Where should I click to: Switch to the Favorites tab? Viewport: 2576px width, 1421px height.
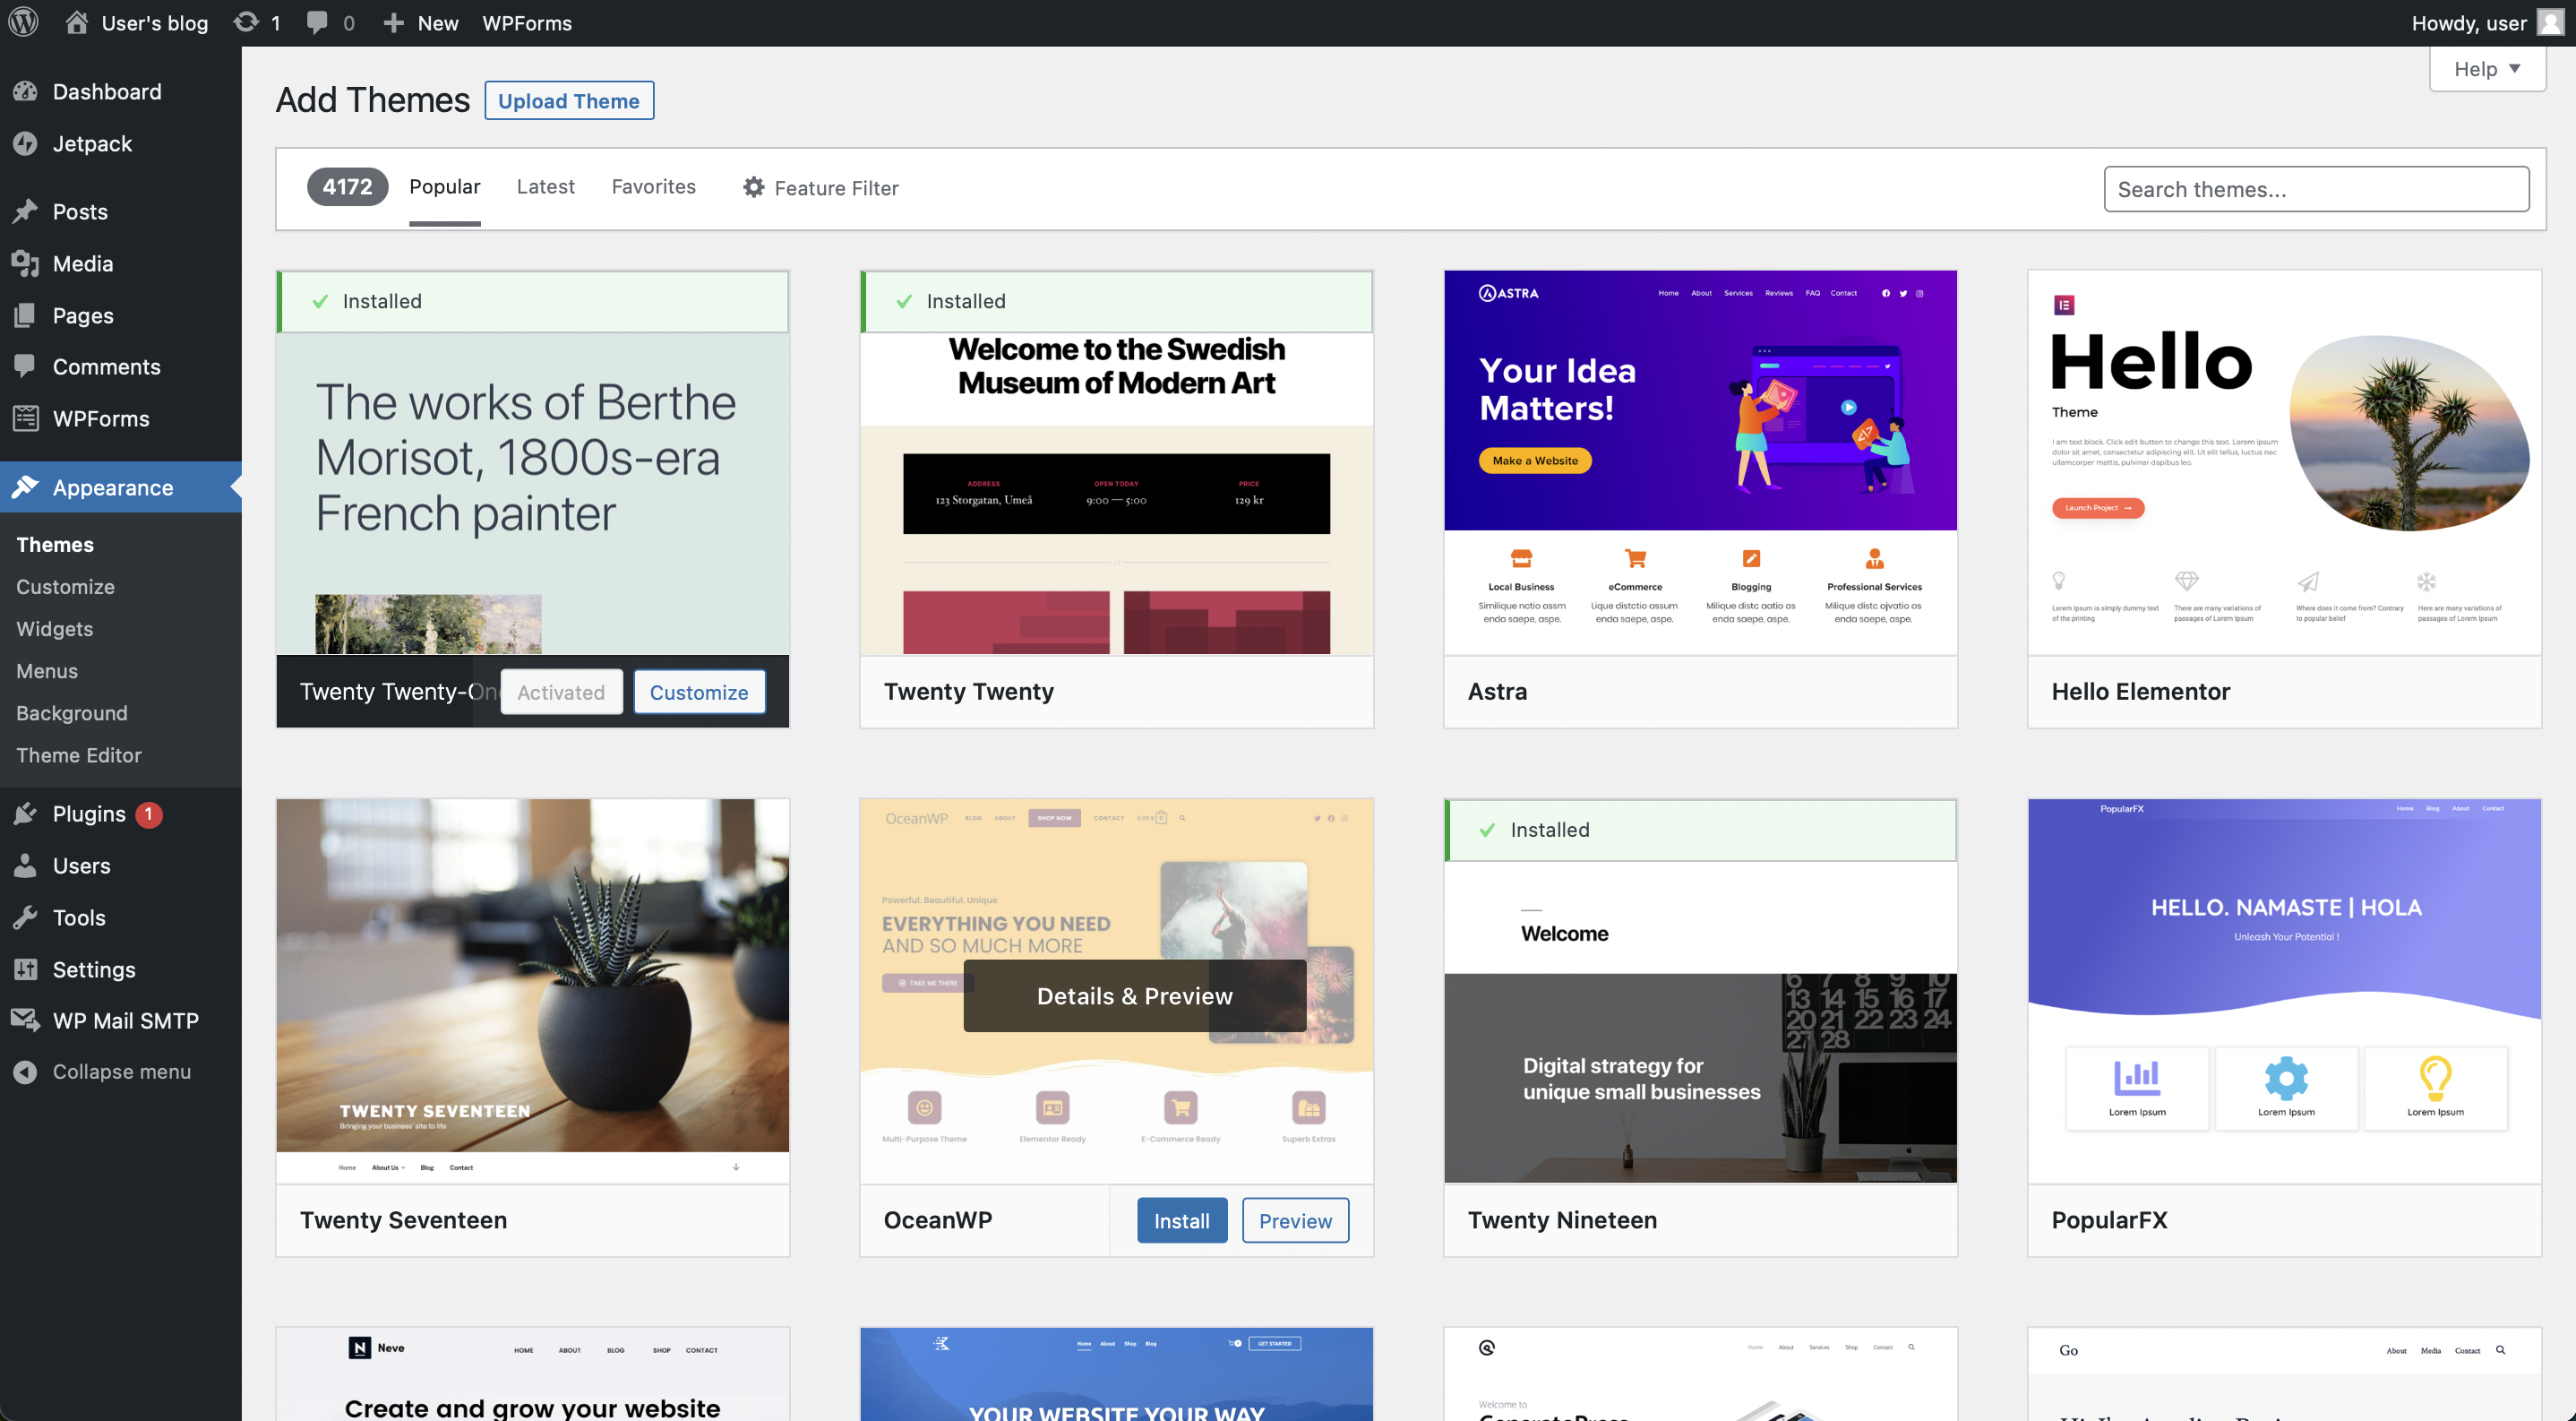point(653,186)
